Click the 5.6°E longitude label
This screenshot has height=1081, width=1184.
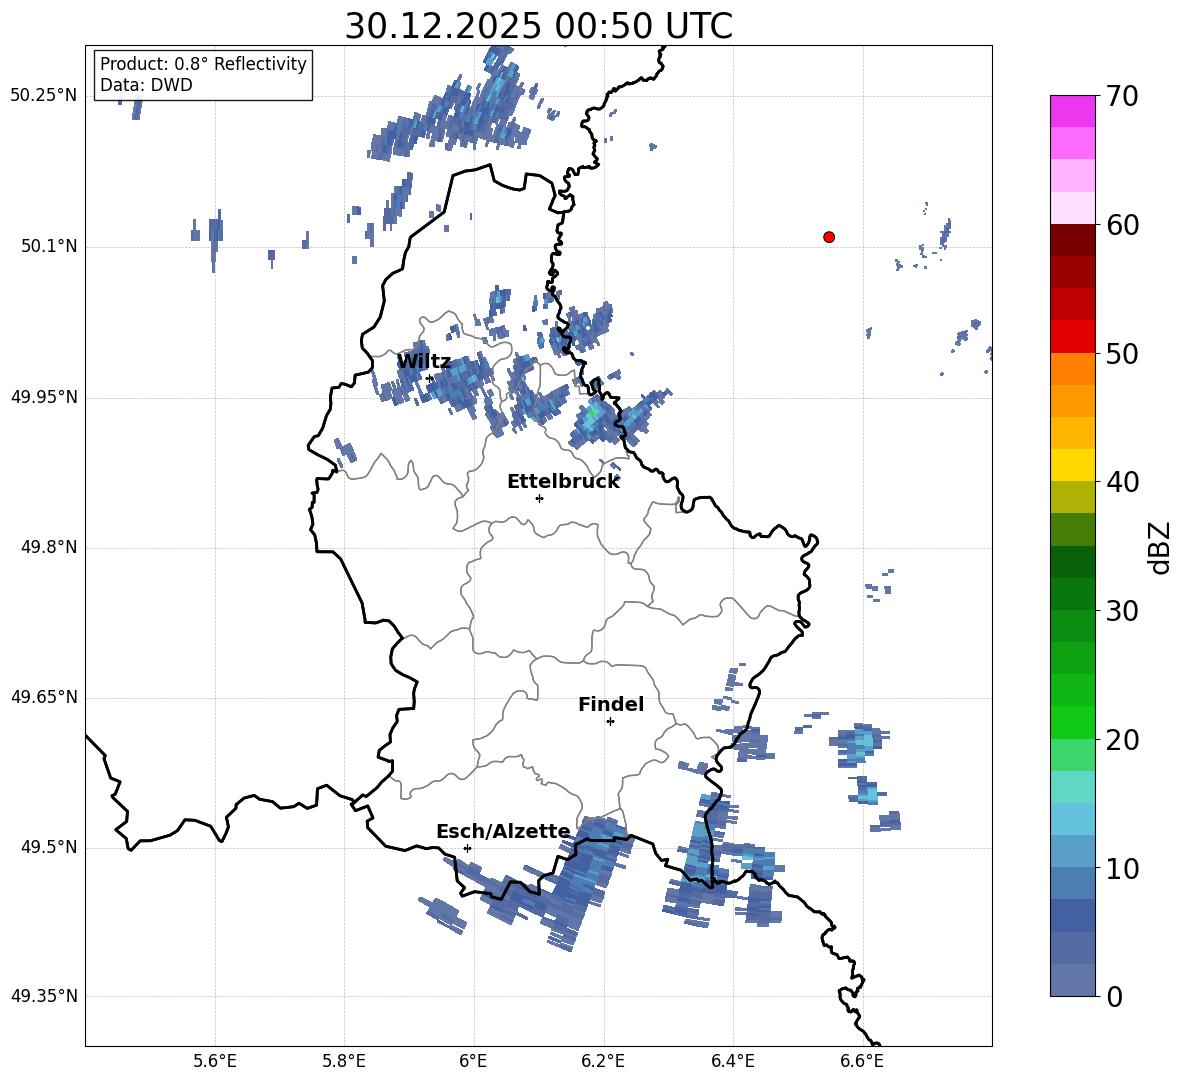[214, 1061]
